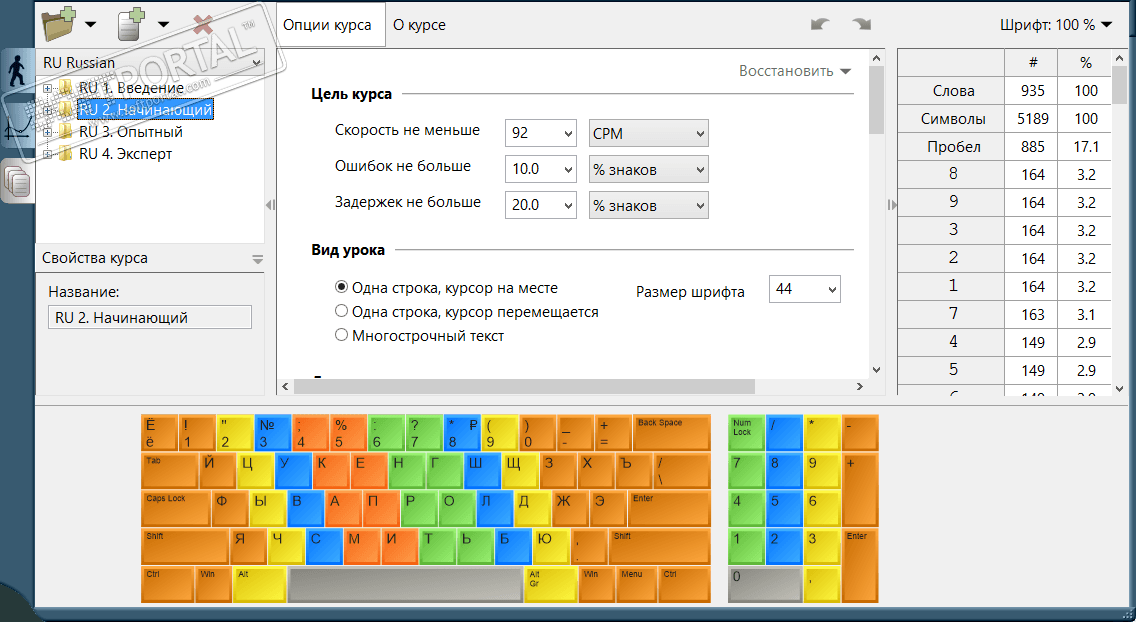Open the walking figure typing sidebar tab

[16, 70]
